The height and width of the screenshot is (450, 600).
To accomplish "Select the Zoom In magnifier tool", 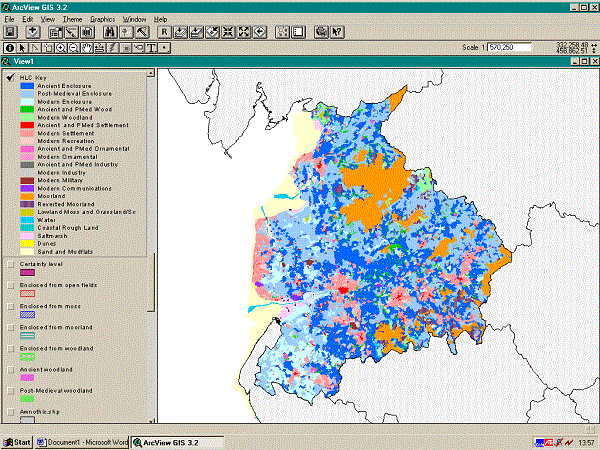I will (x=61, y=48).
